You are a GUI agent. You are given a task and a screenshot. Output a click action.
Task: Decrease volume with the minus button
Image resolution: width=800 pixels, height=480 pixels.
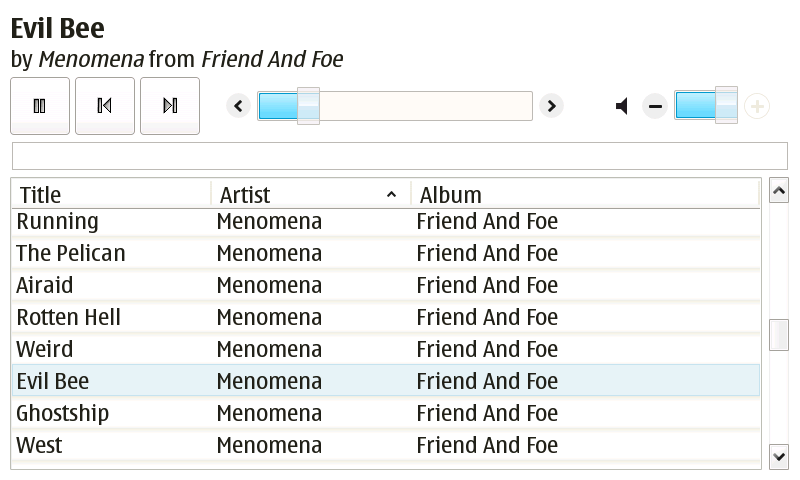pos(655,106)
